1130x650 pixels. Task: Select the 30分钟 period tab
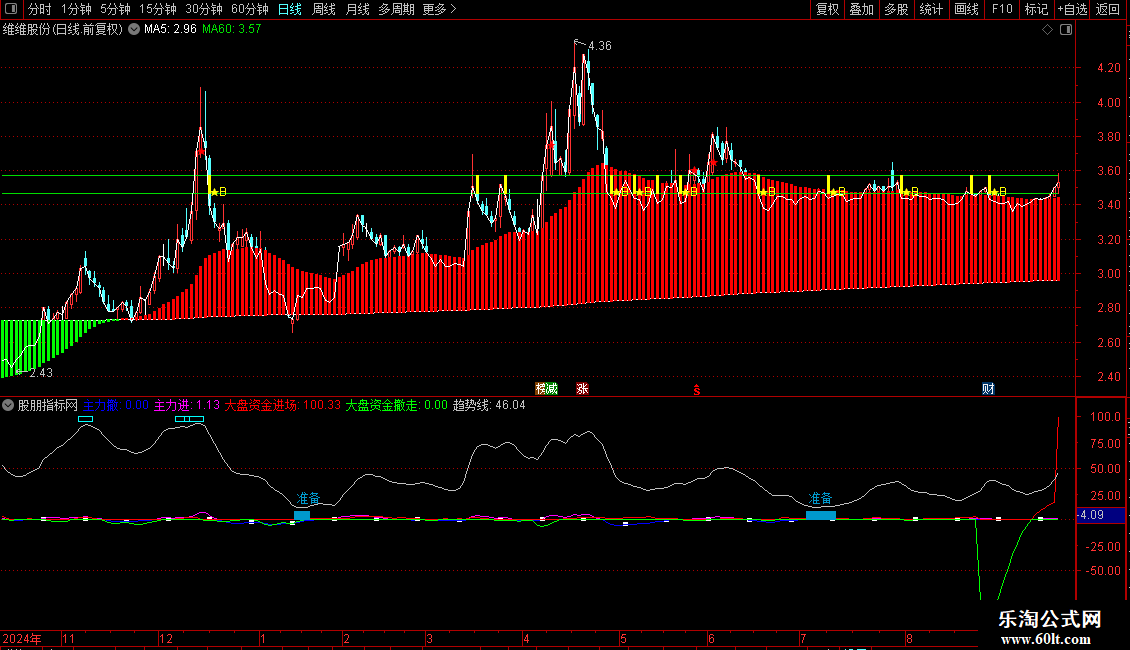click(x=204, y=9)
